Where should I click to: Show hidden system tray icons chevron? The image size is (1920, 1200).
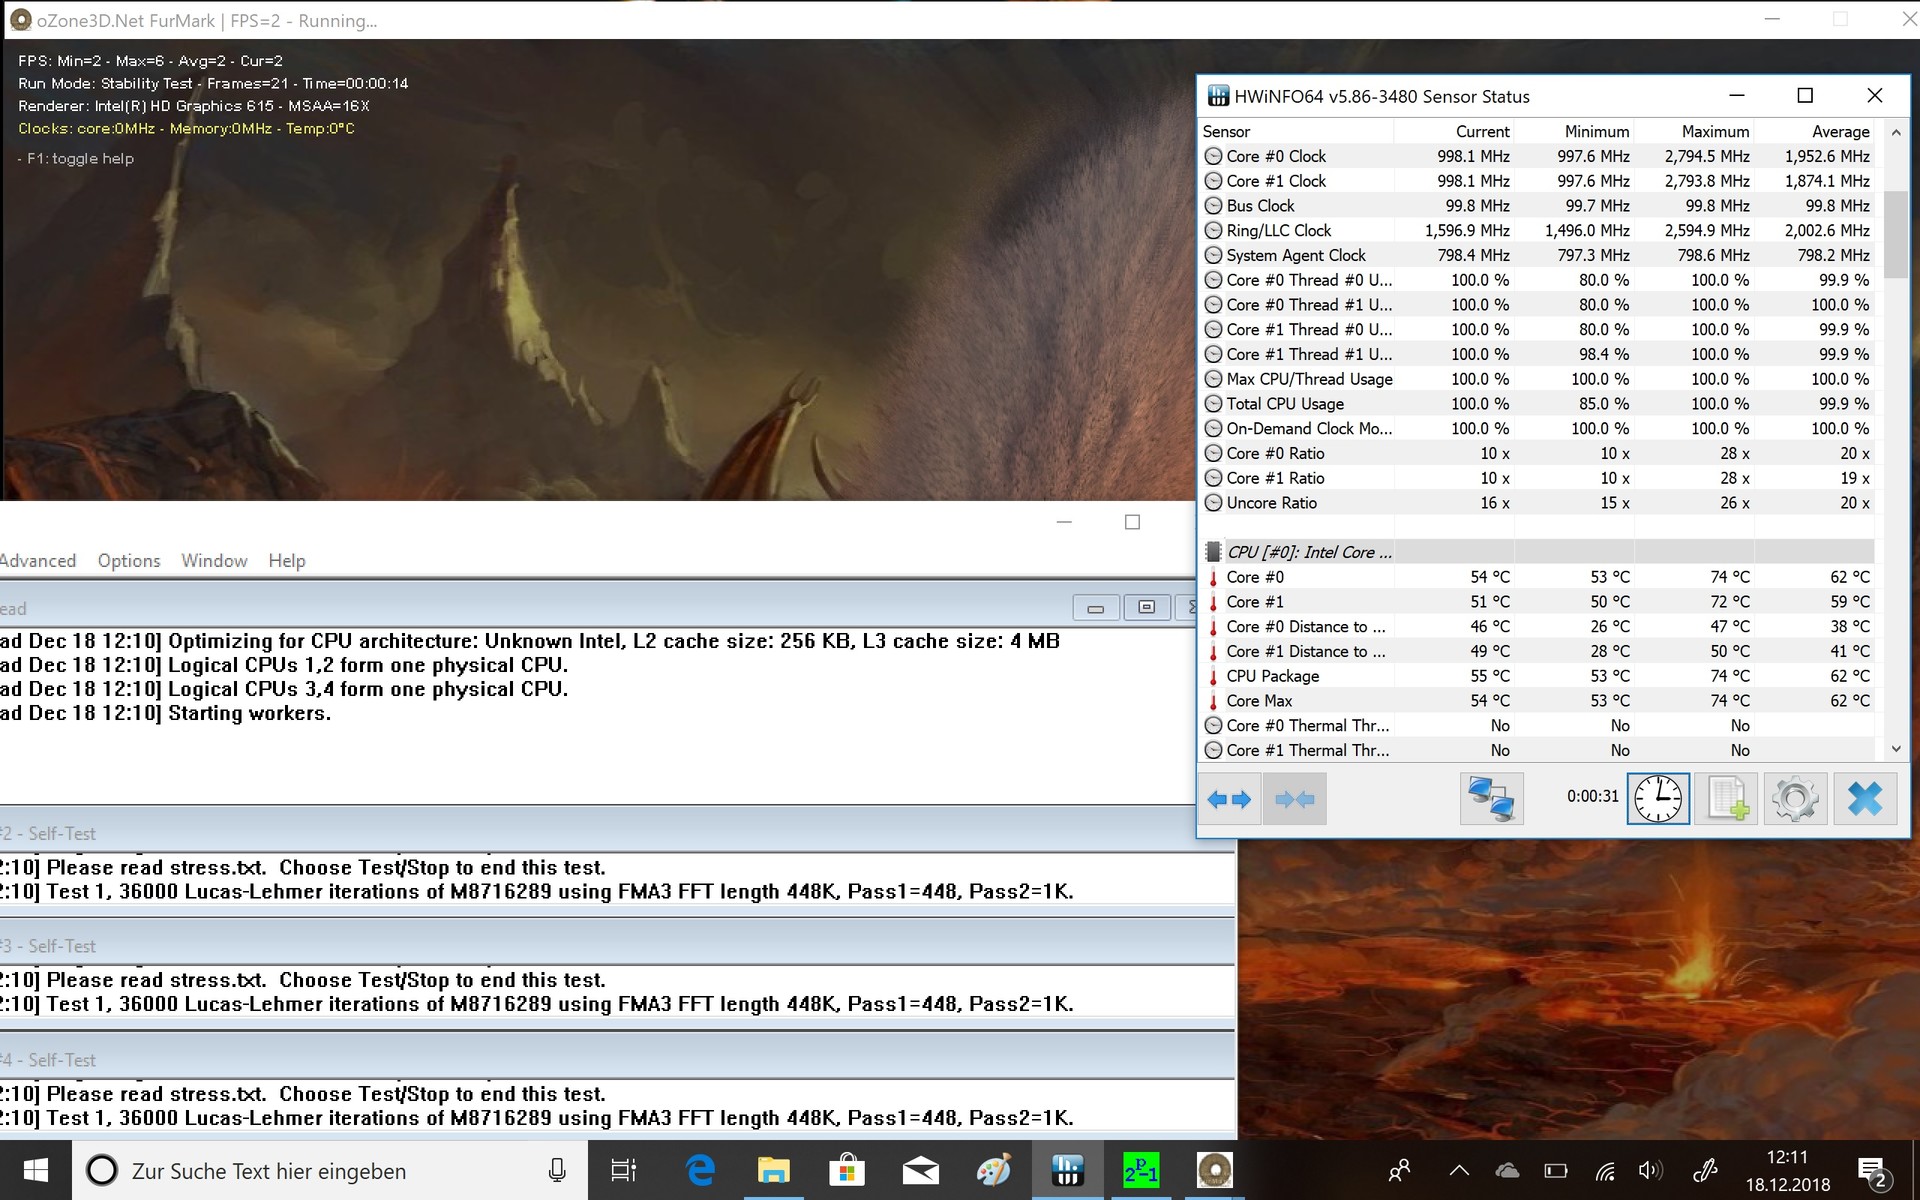pyautogui.click(x=1459, y=1170)
